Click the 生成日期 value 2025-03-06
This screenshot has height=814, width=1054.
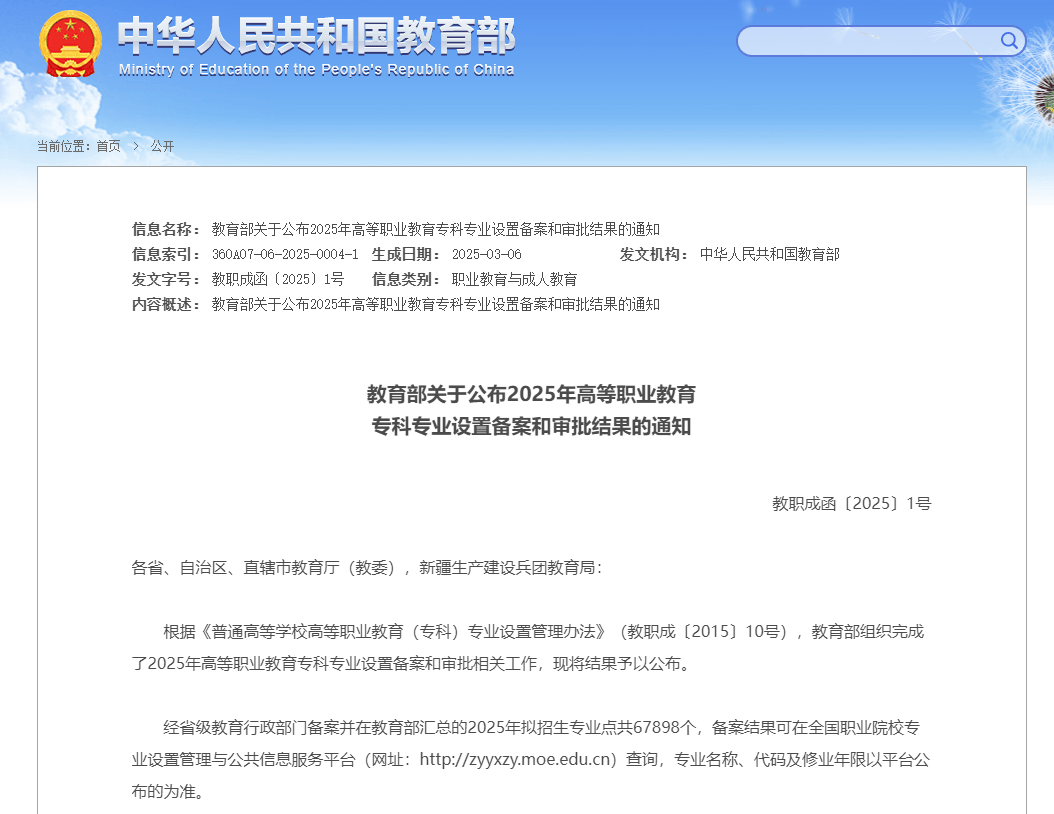(486, 254)
